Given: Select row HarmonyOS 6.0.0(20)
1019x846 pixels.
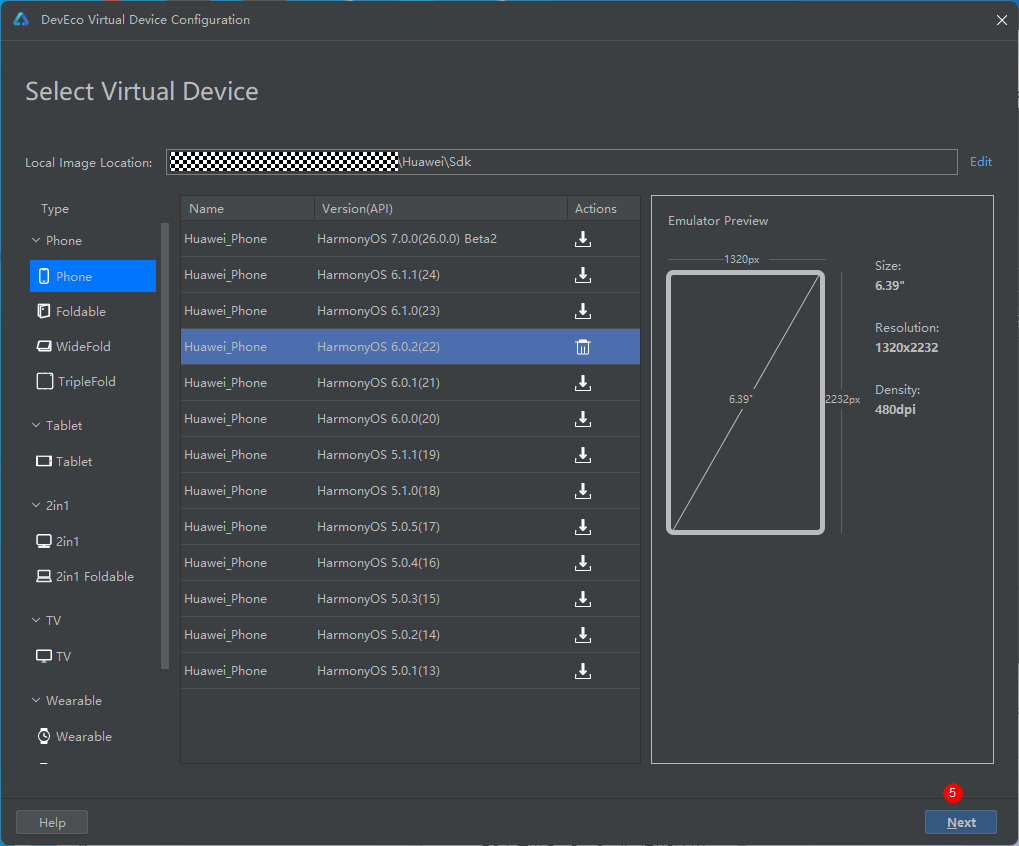Looking at the screenshot, I should click(x=410, y=419).
